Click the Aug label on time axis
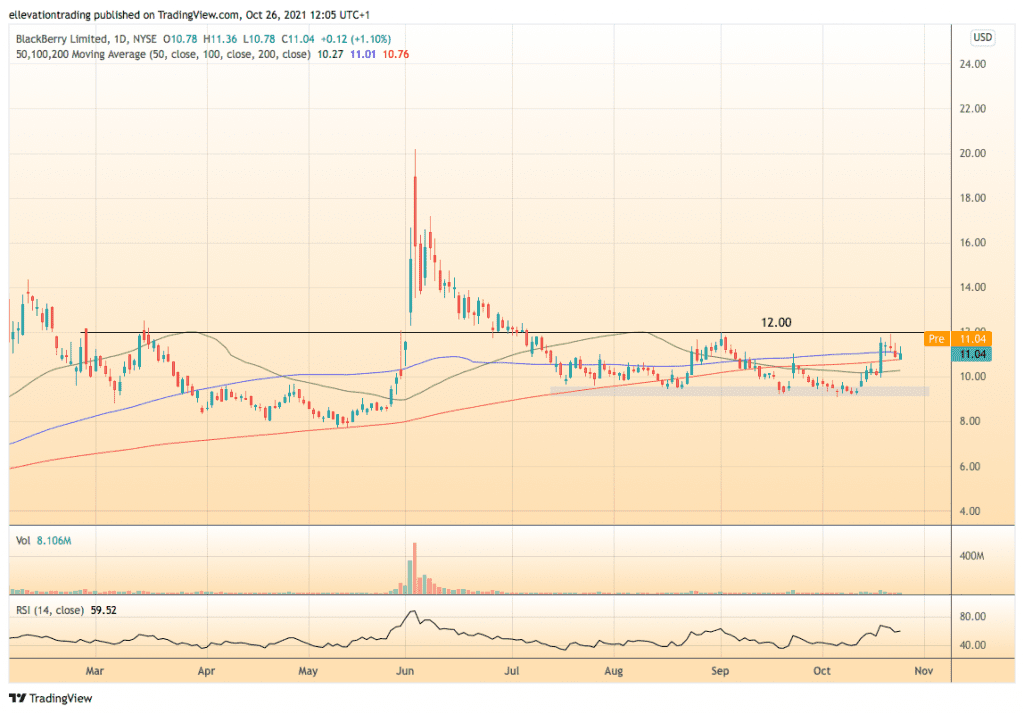Viewport: 1024px width, 714px height. click(614, 671)
